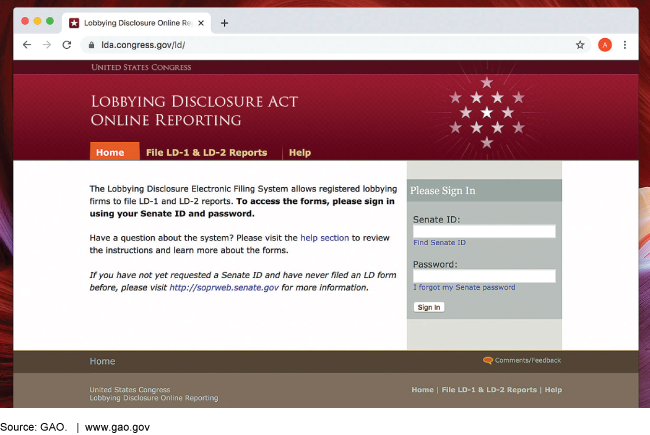Click the Comments/Feedback speech bubble icon
The image size is (650, 435).
click(x=487, y=360)
